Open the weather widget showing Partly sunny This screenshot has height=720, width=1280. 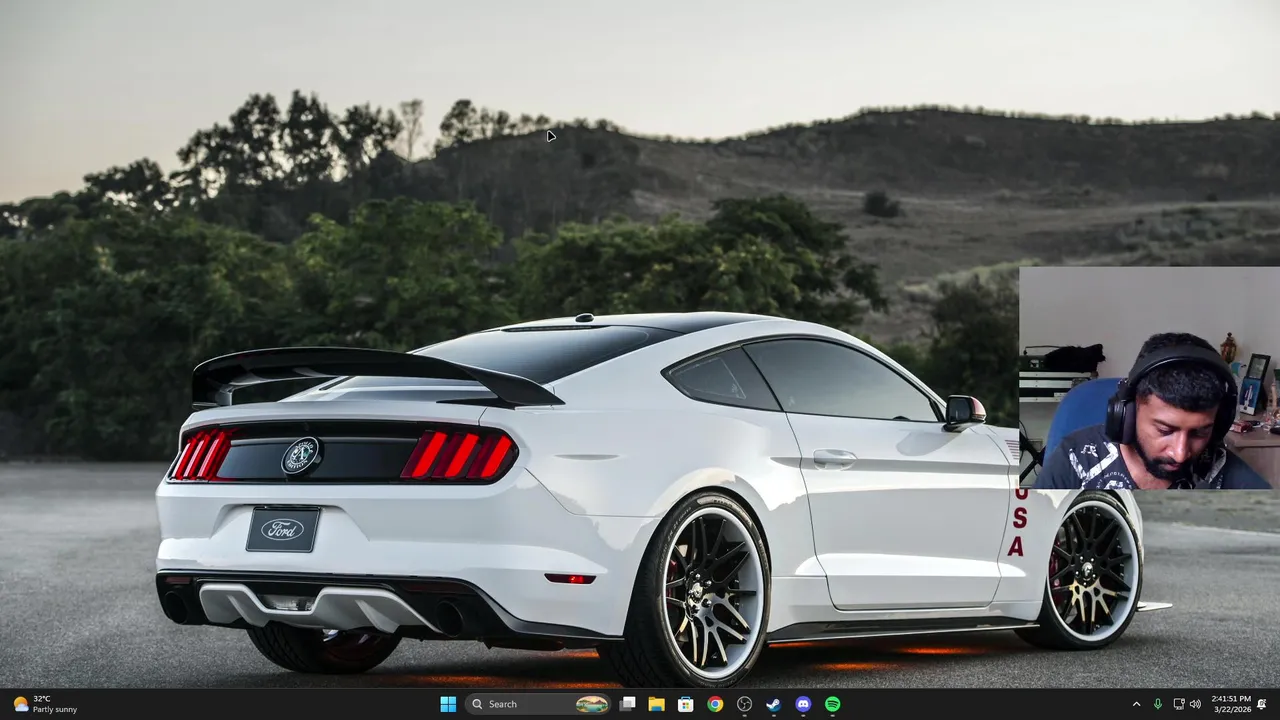pos(45,704)
